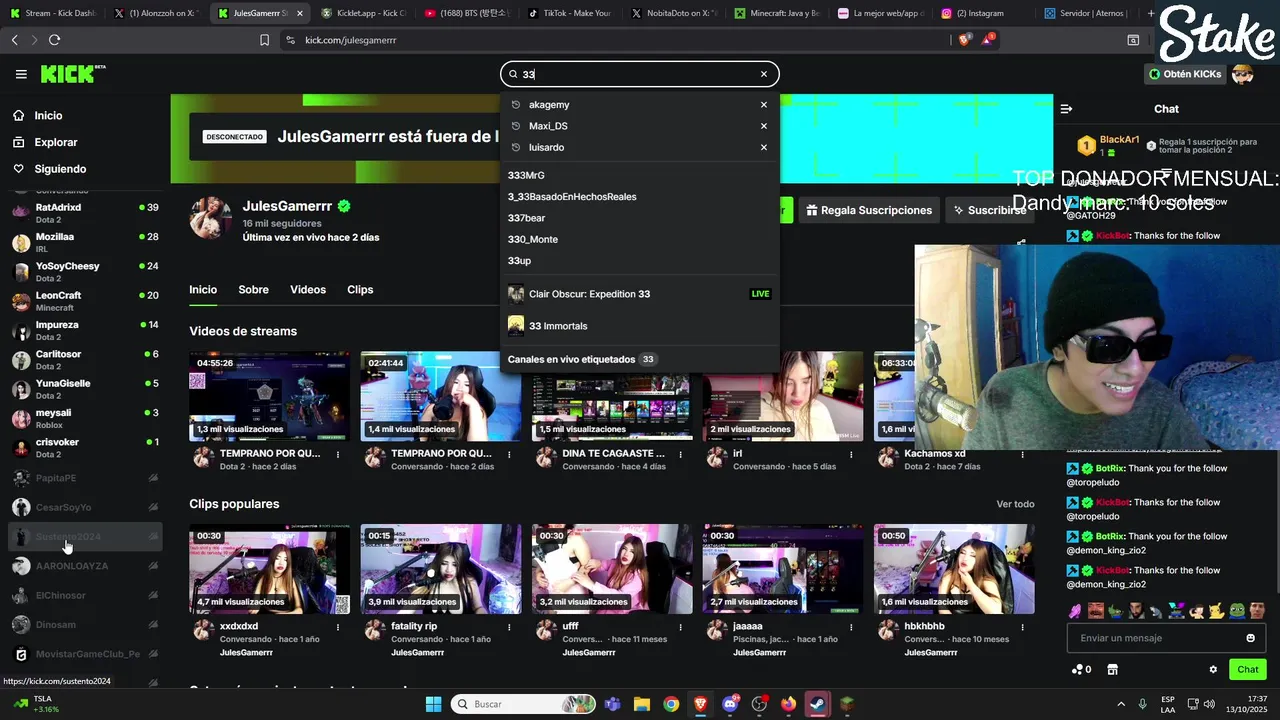The image size is (1280, 720).
Task: Open the chat shop icon
Action: pos(1112,670)
